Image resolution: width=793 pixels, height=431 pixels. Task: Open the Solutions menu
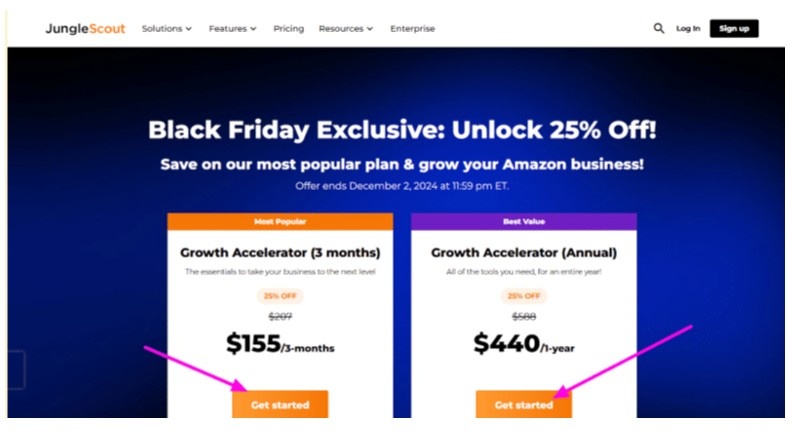tap(167, 28)
